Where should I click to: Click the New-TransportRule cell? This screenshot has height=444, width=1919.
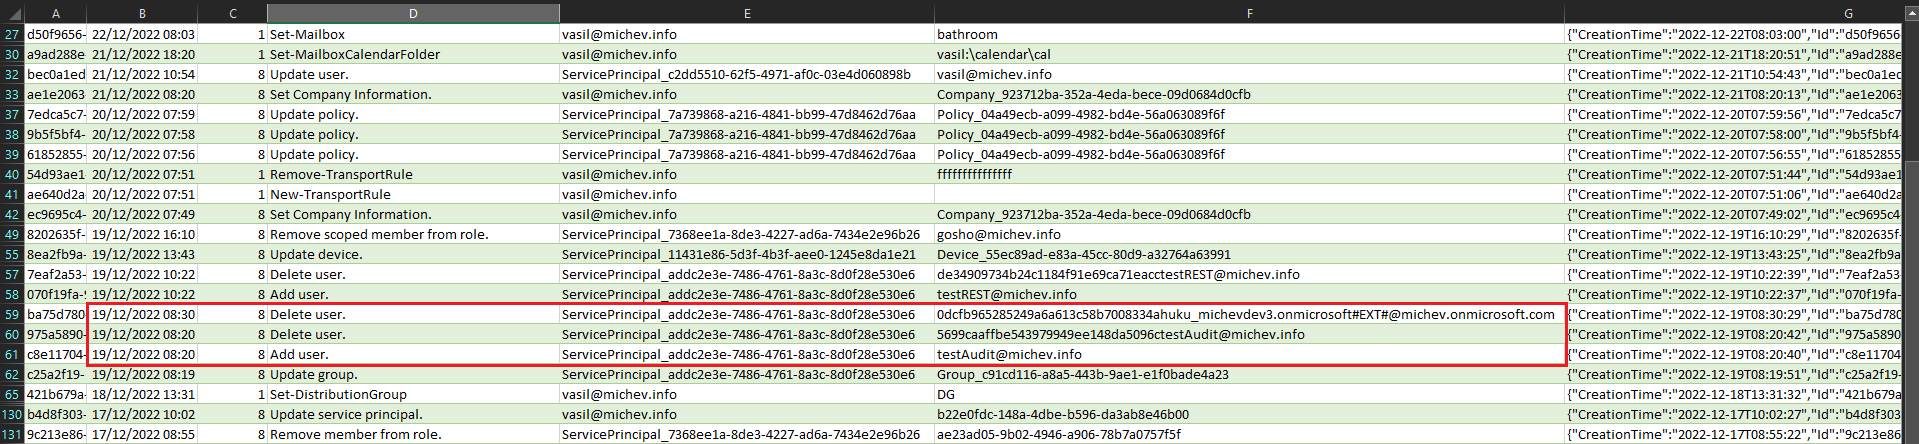[x=330, y=194]
